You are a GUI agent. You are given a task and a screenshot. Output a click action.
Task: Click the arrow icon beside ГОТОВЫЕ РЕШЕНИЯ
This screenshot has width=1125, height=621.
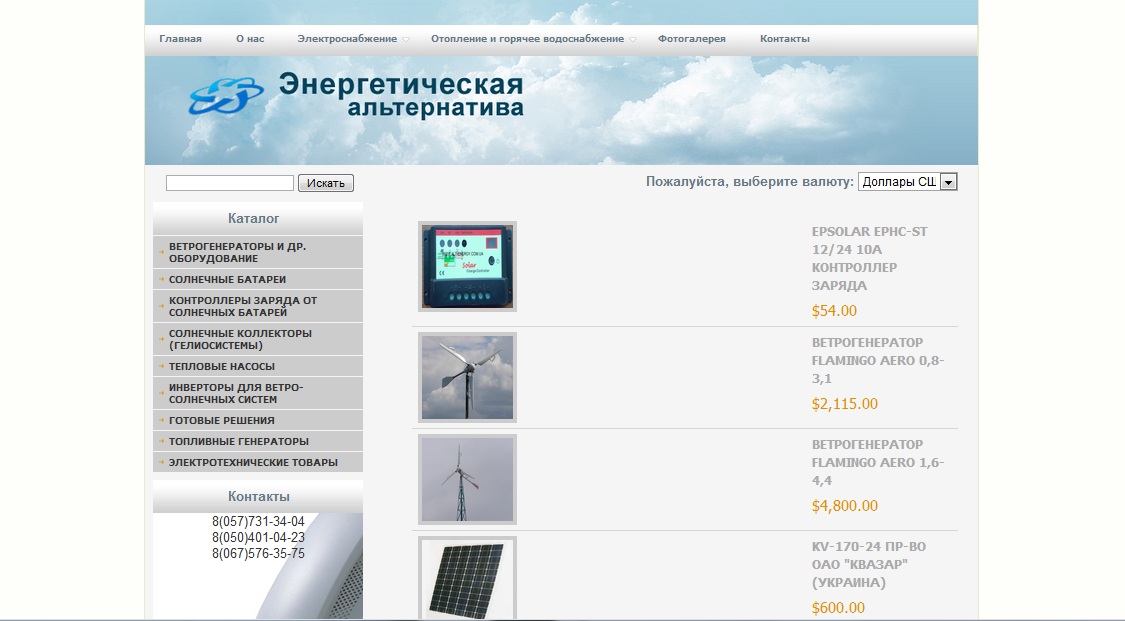(160, 420)
